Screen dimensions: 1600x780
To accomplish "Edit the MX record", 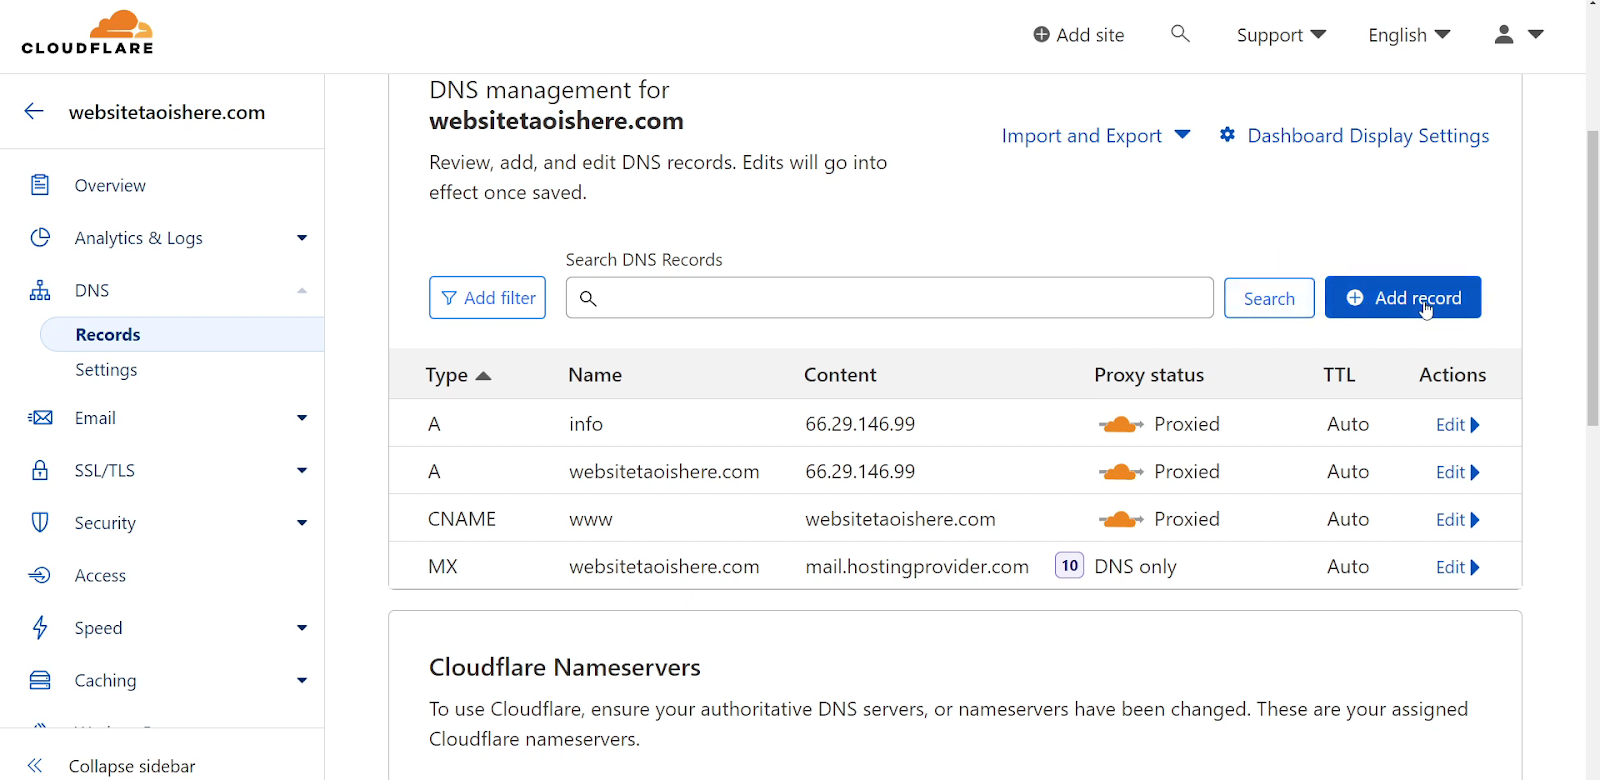I will tap(1457, 567).
